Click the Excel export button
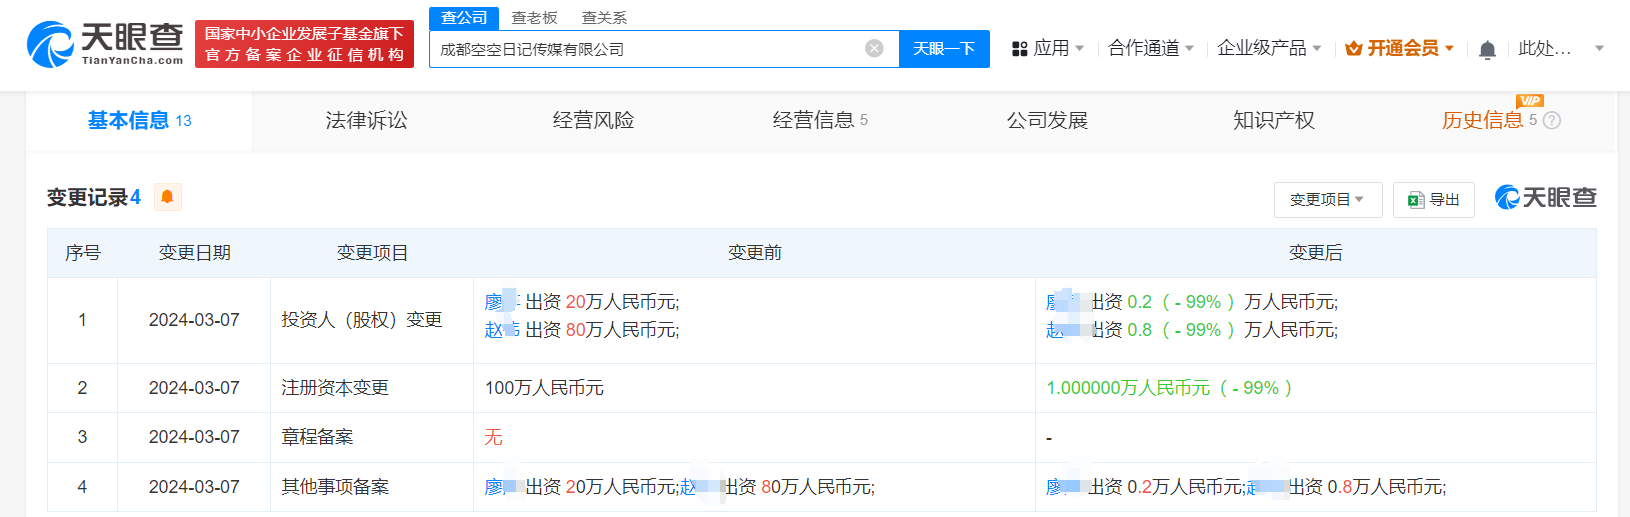Image resolution: width=1630 pixels, height=517 pixels. pos(1433,200)
